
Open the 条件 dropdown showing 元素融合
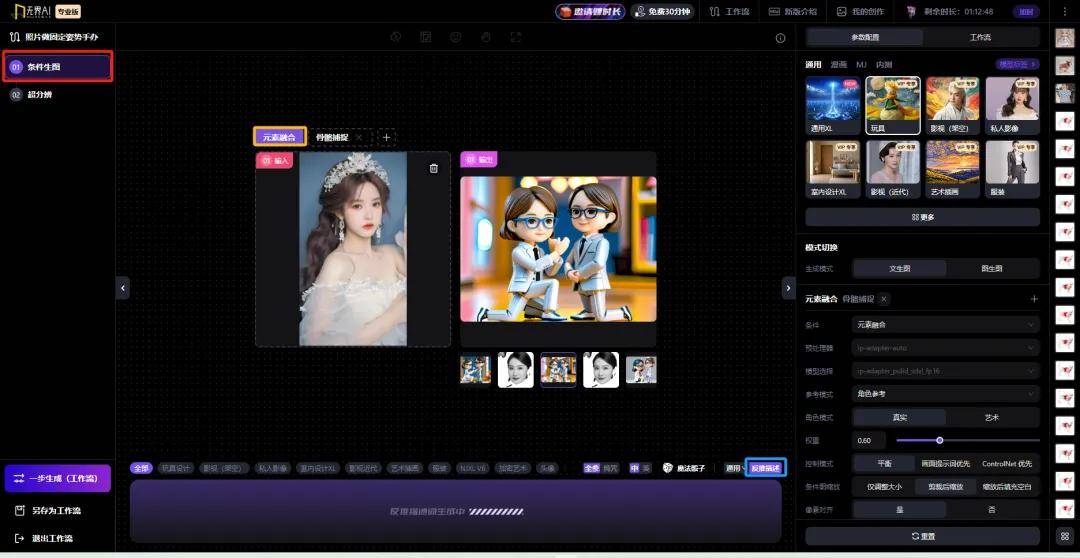pyautogui.click(x=945, y=325)
